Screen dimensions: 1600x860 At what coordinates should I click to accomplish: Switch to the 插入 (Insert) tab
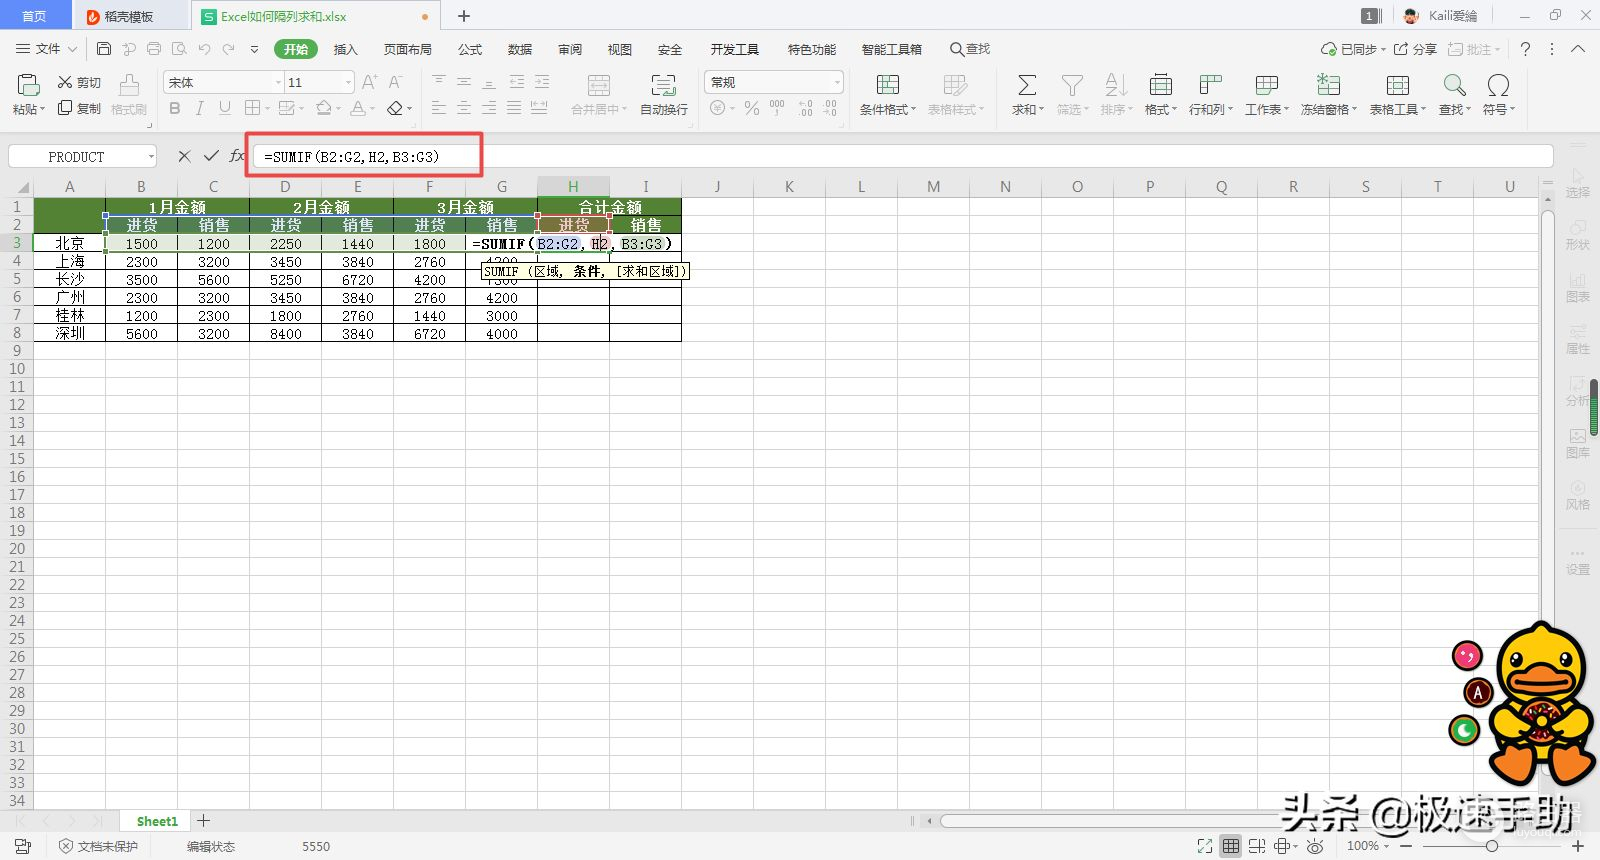click(345, 49)
